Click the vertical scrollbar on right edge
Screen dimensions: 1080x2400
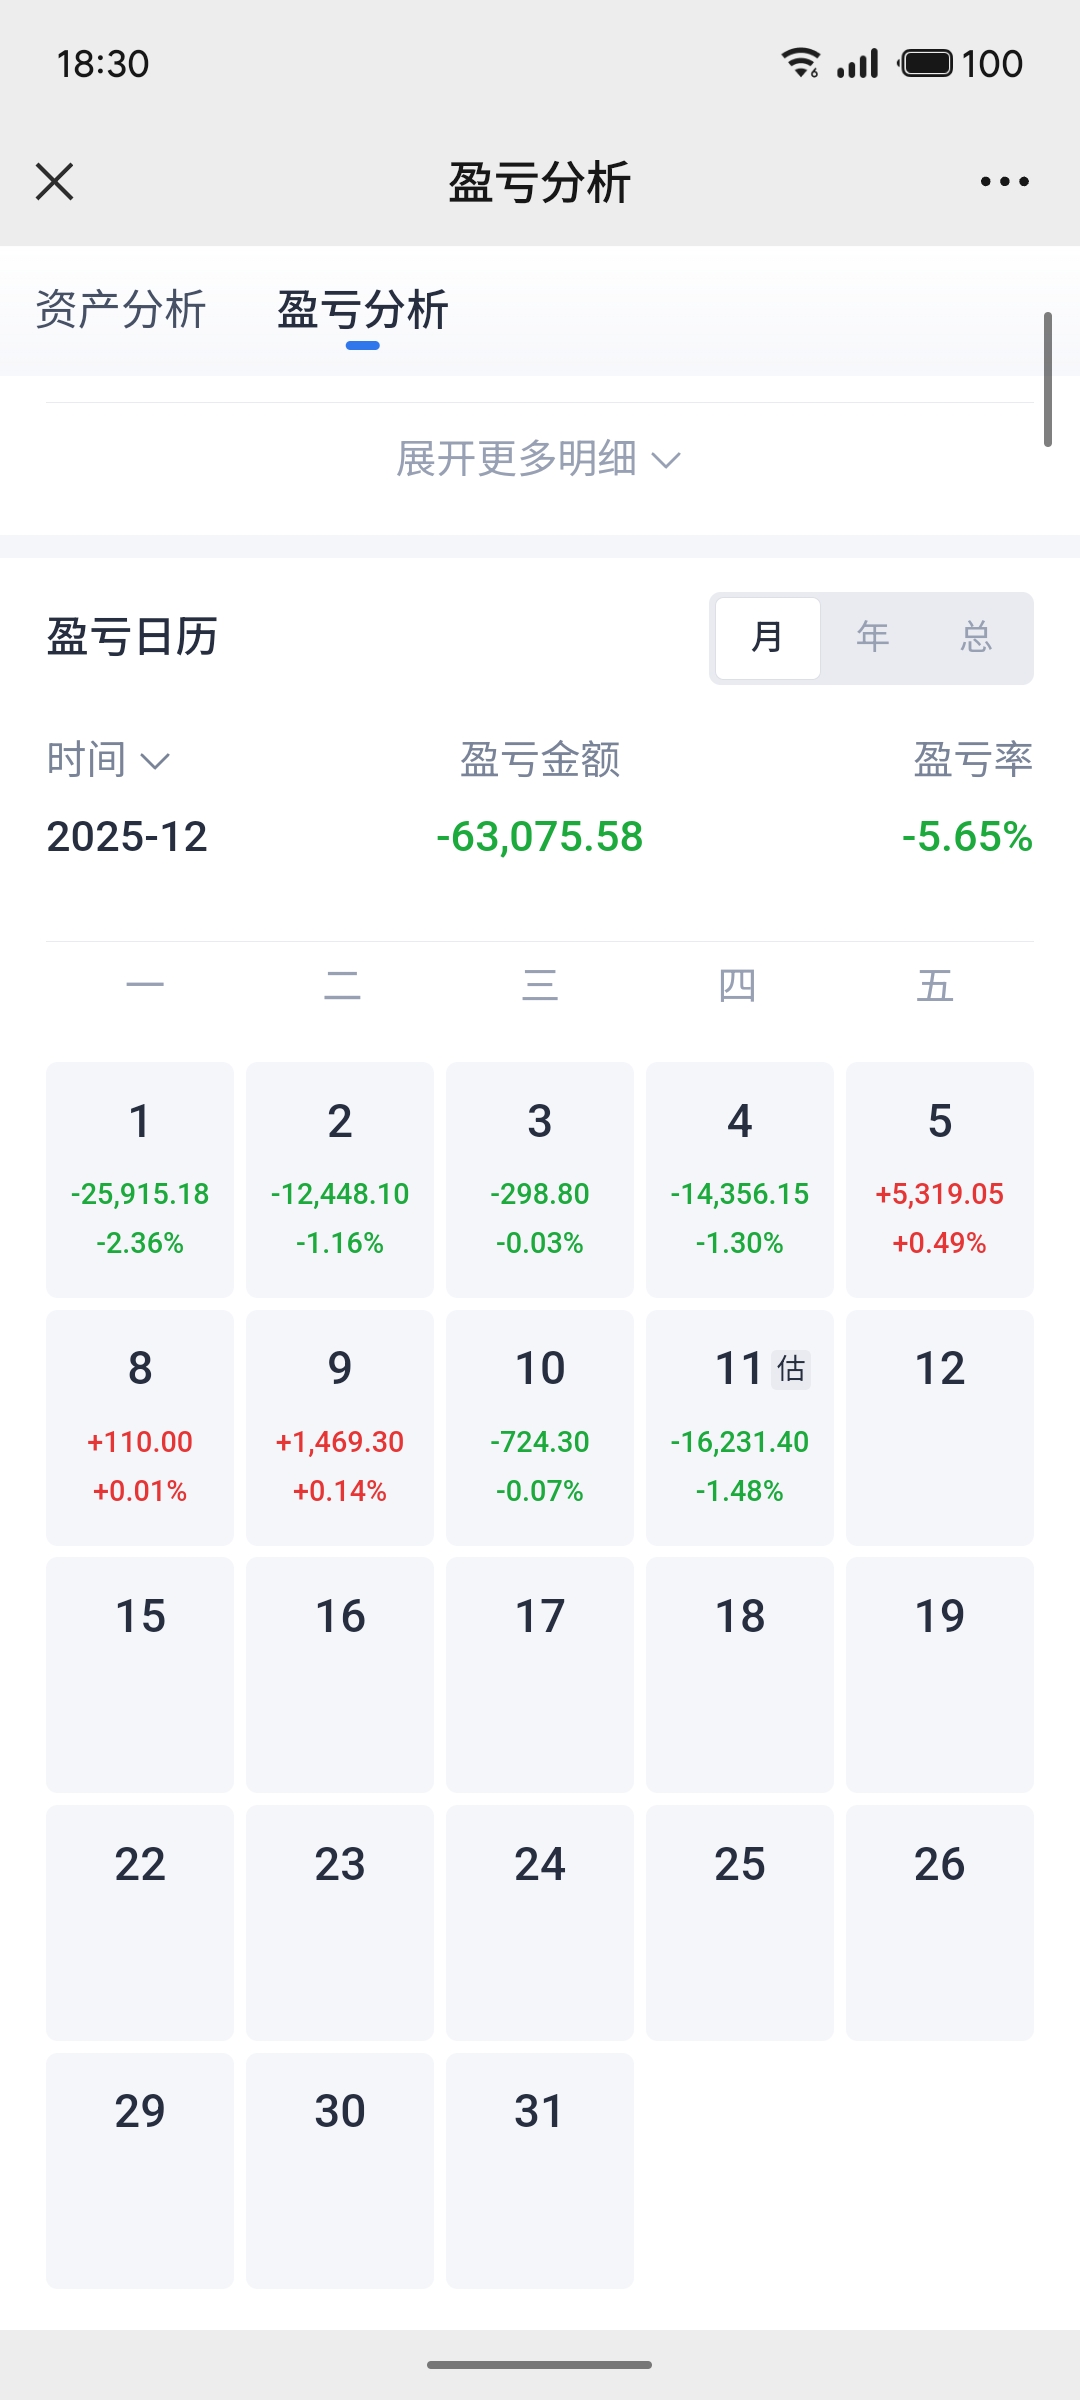(x=1047, y=379)
